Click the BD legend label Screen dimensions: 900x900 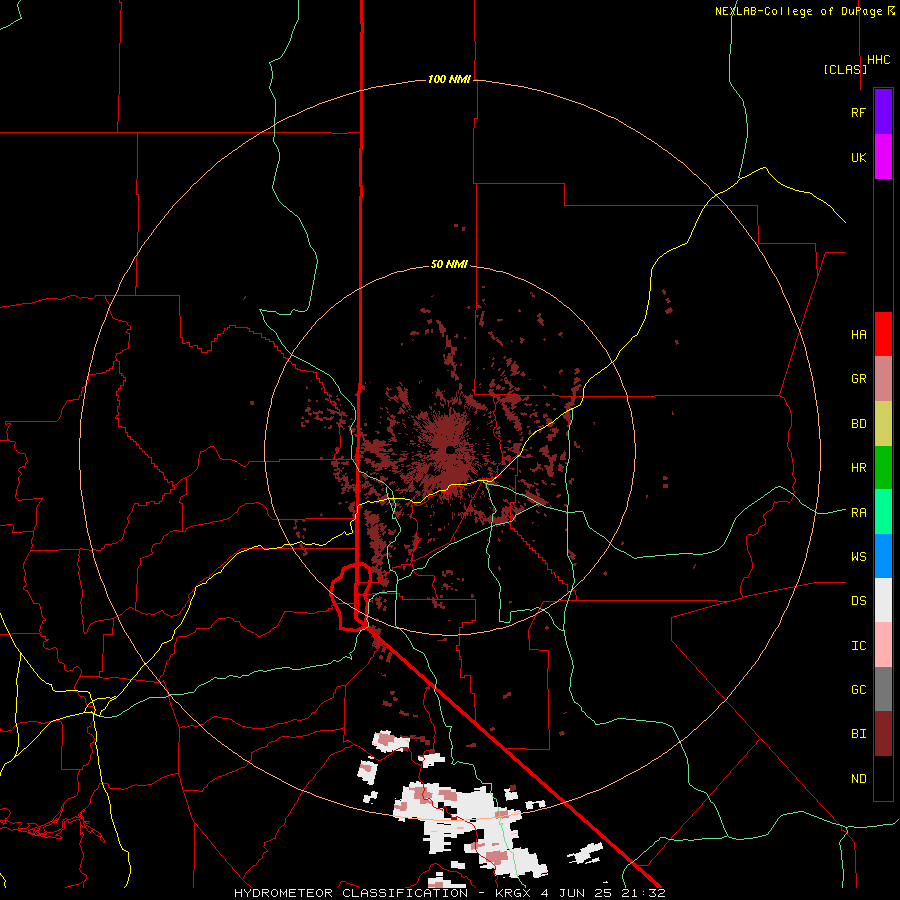coord(858,424)
